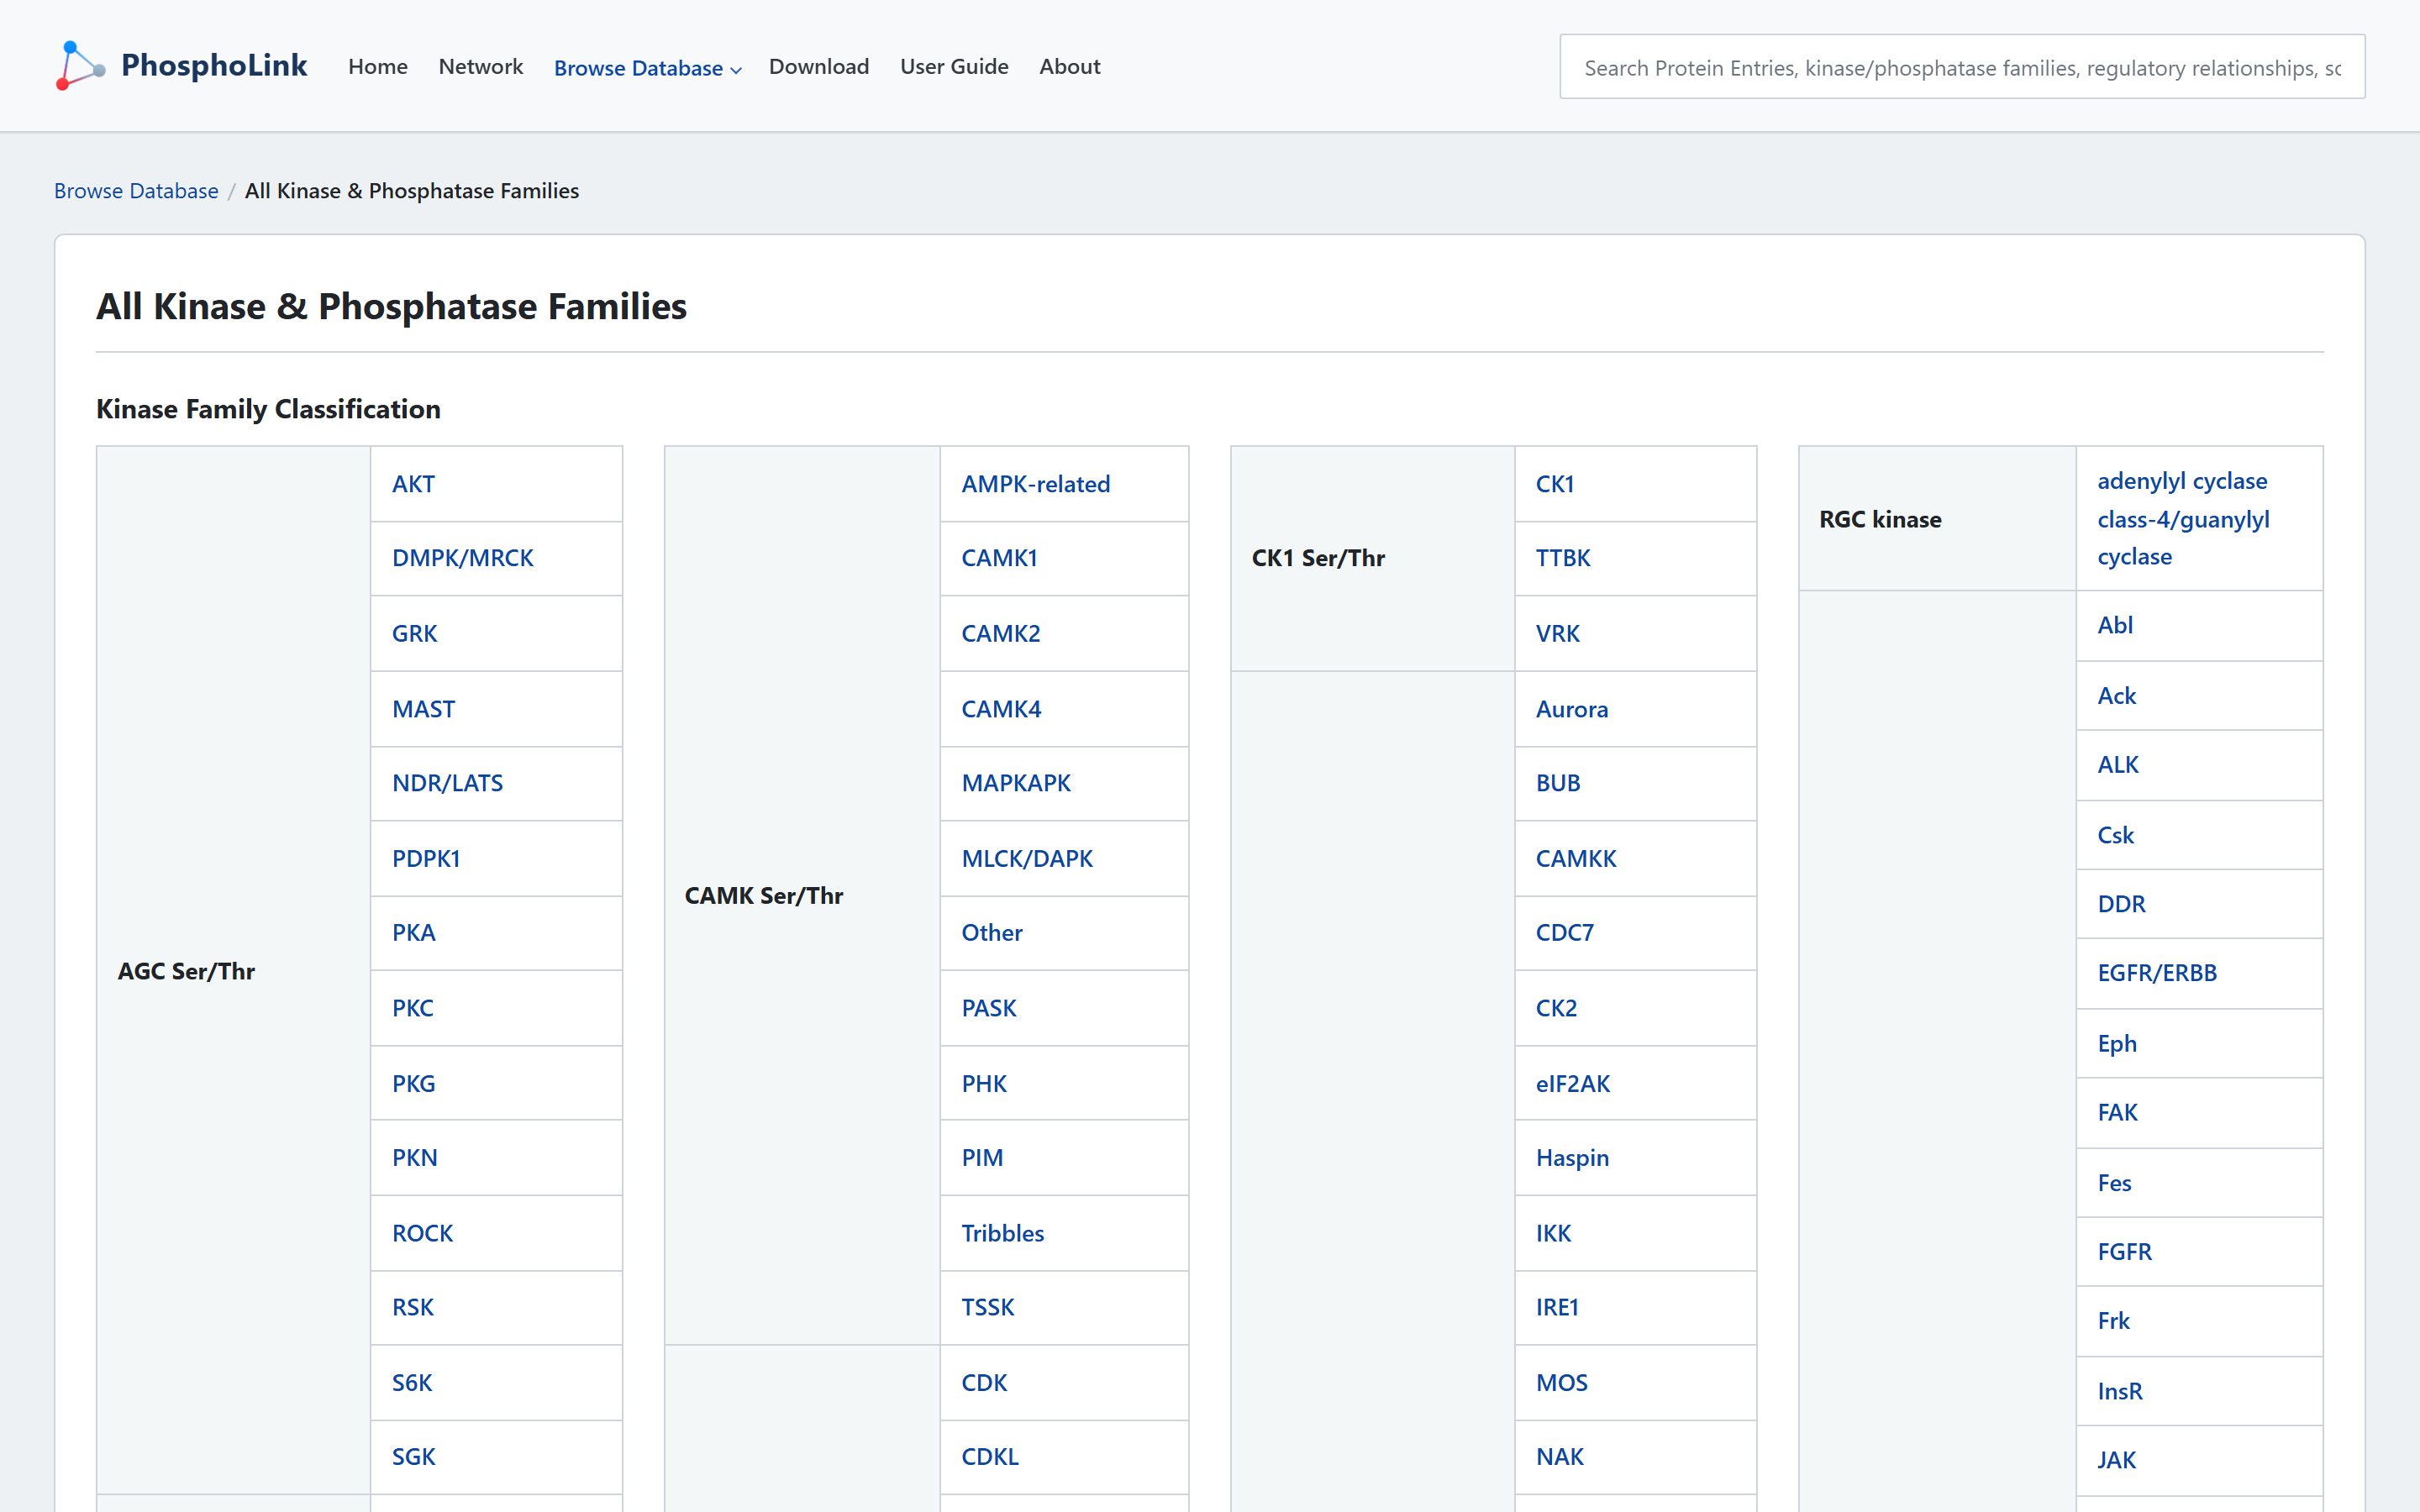
Task: Open the DDR family link
Action: coord(2121,904)
